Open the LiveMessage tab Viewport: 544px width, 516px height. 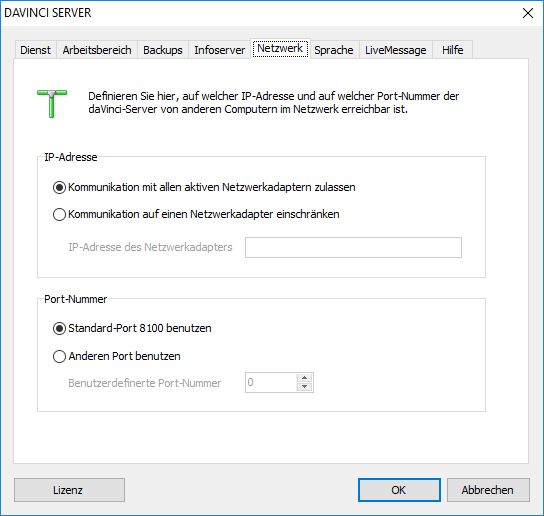coord(396,50)
